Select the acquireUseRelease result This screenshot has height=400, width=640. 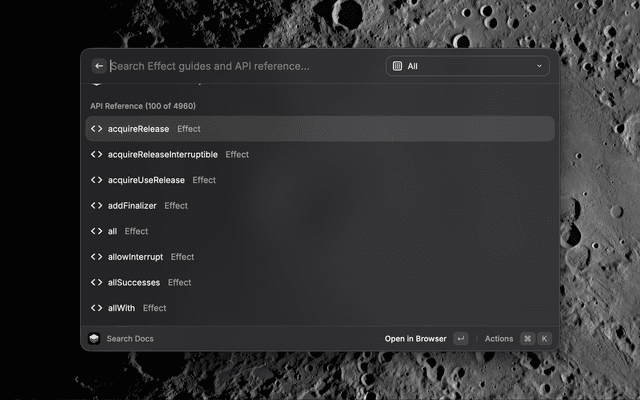coord(320,180)
